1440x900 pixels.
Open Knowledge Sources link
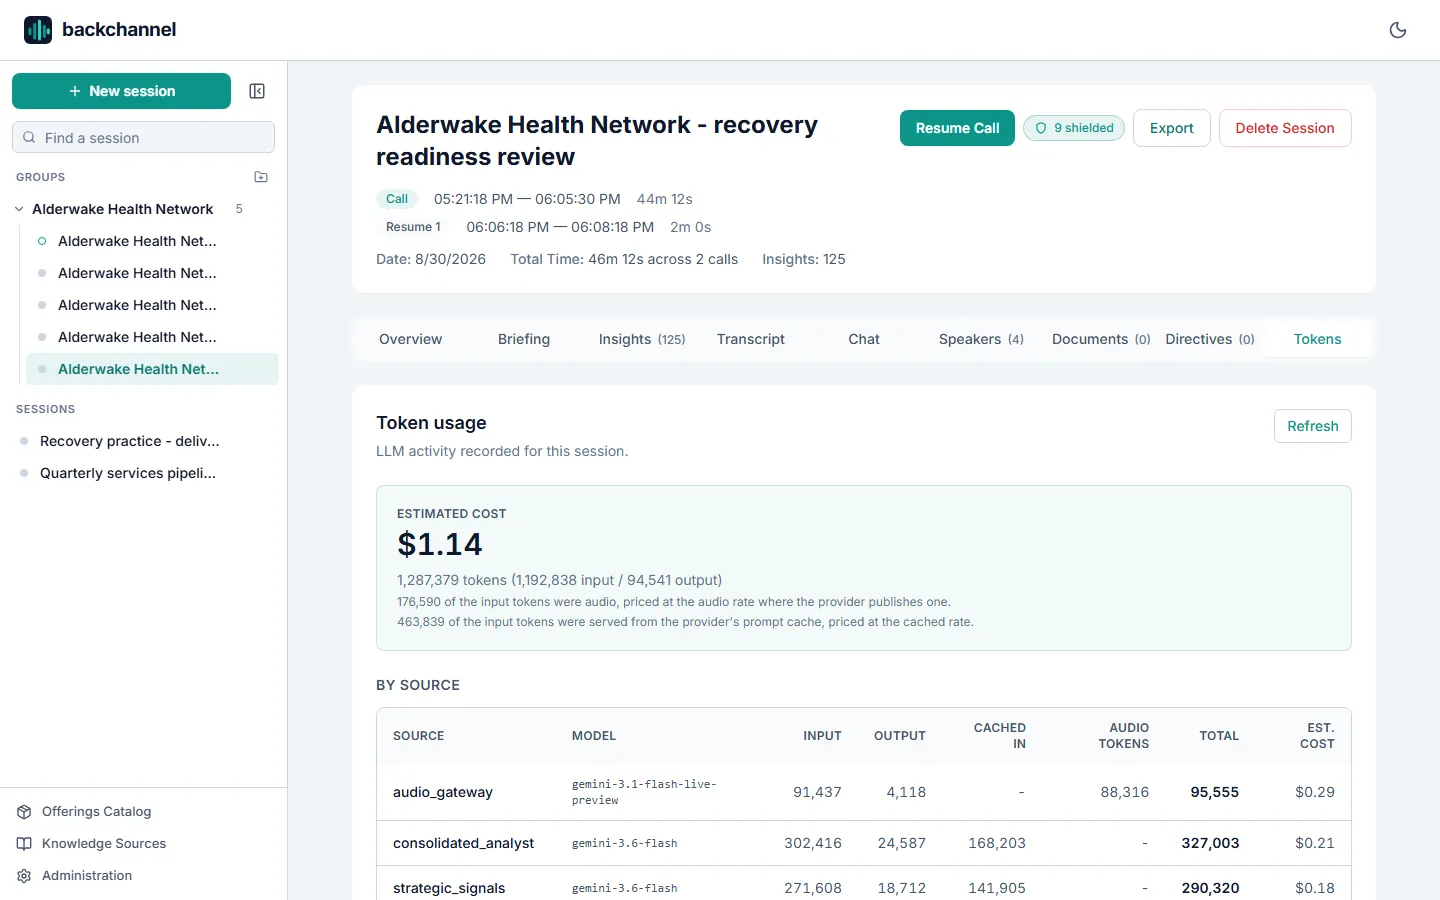click(104, 844)
